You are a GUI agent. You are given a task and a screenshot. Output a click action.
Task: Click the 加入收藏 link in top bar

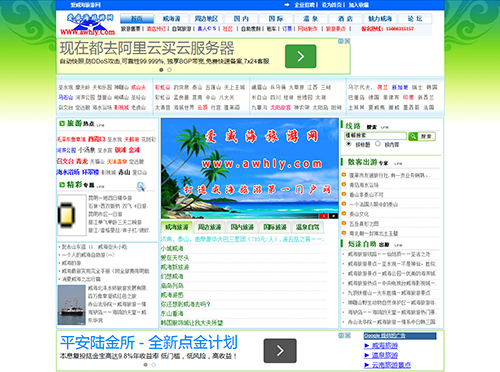(359, 5)
